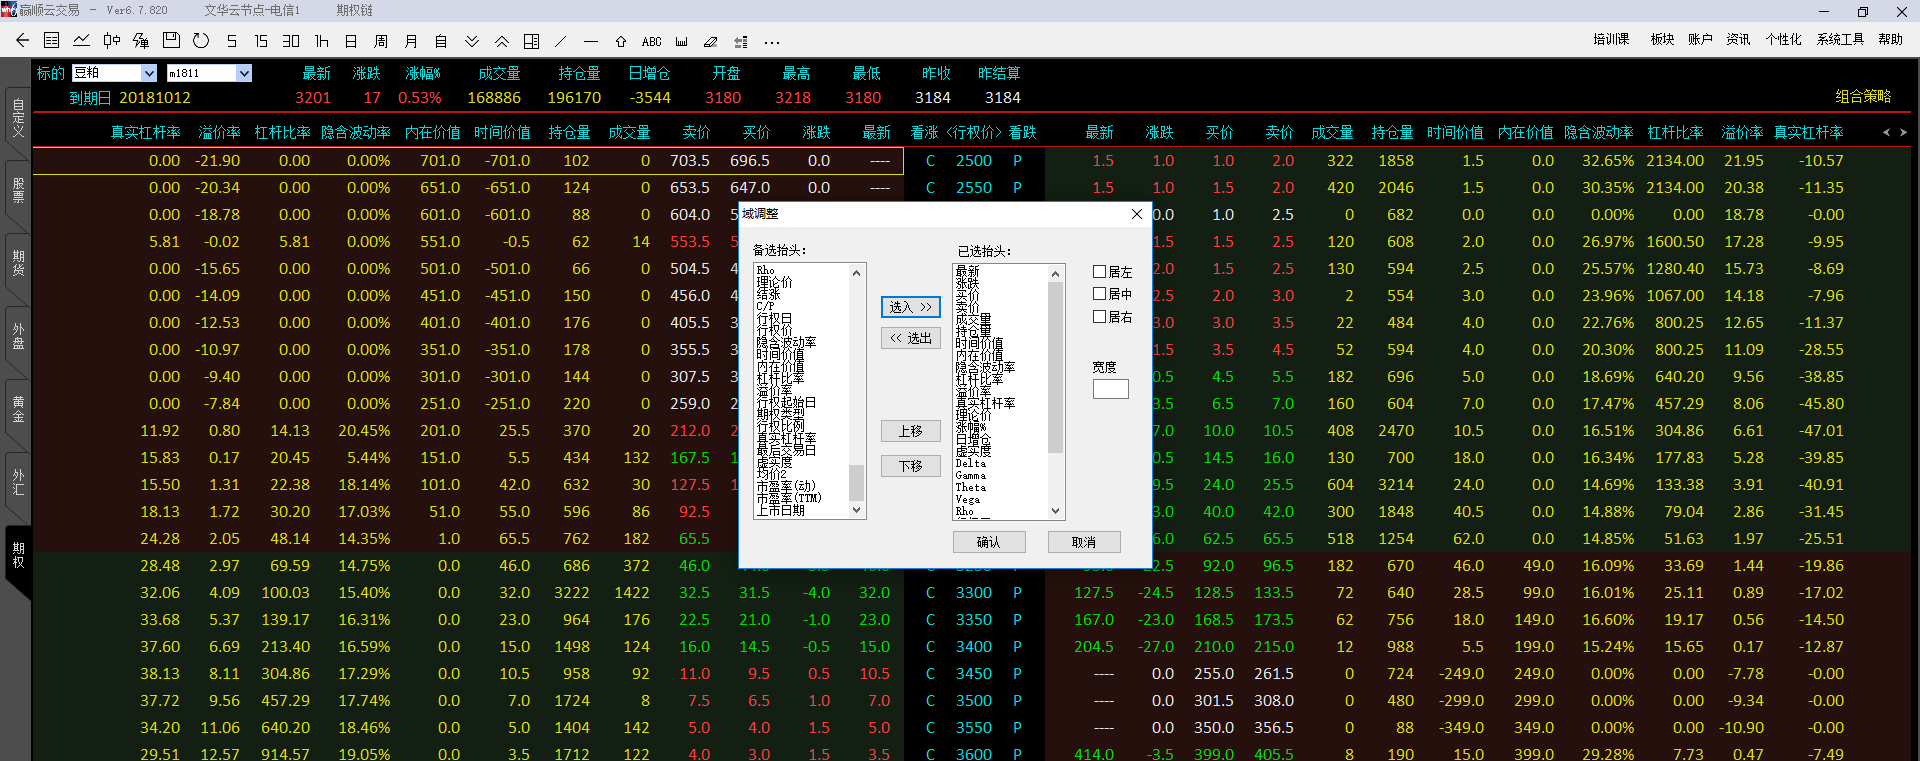Open the candlestick chart view icon

coord(111,41)
